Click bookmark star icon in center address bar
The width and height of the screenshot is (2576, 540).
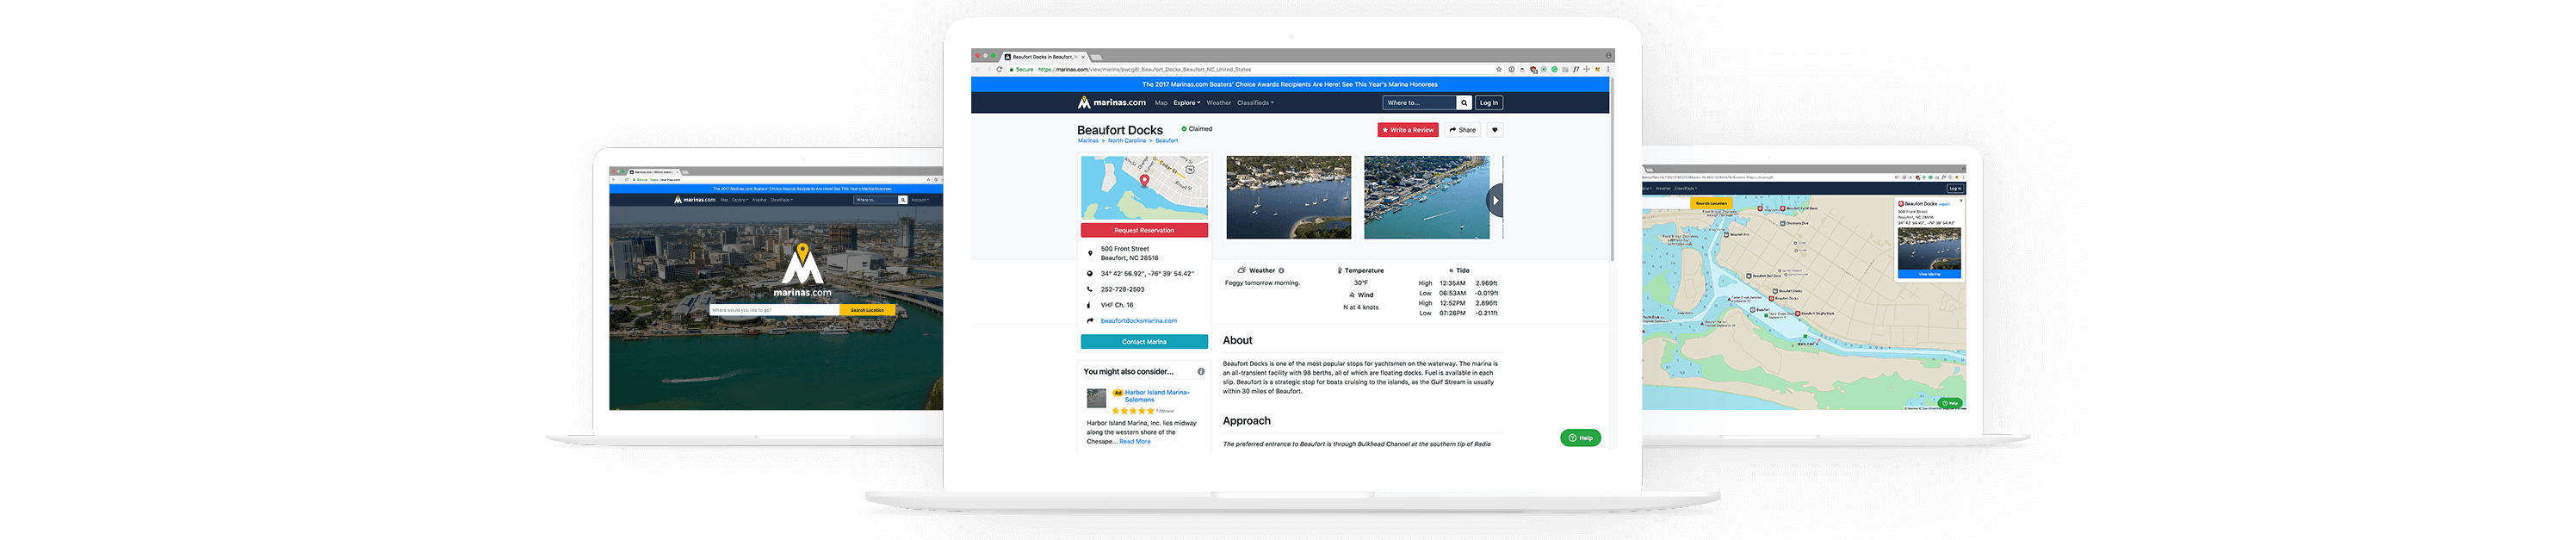point(1499,69)
